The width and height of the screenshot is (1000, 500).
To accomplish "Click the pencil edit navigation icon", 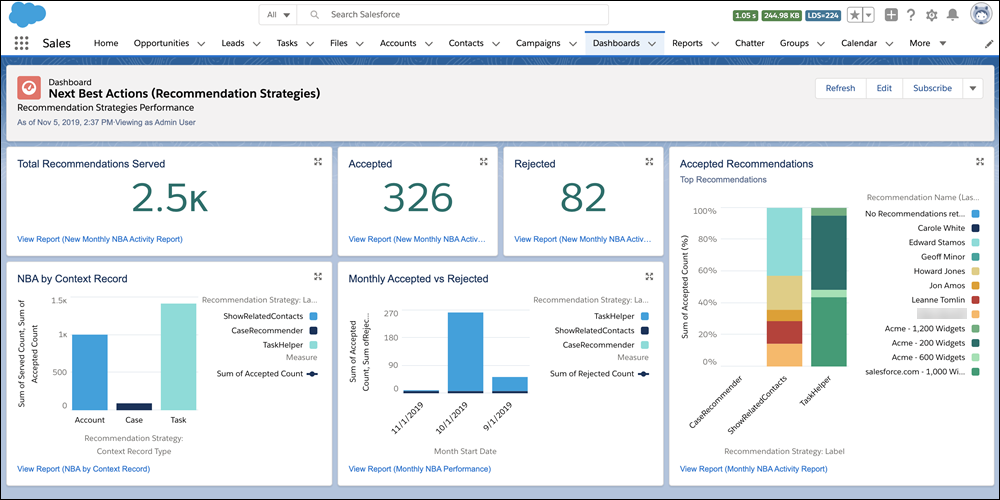I will coord(989,43).
